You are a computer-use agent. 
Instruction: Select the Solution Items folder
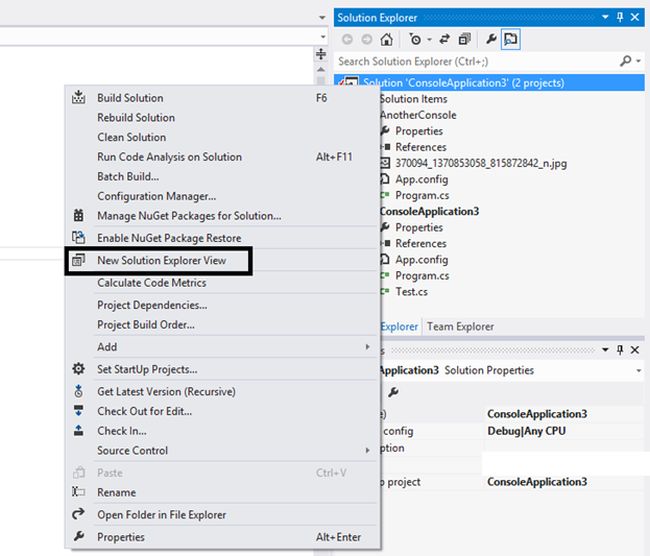[x=414, y=99]
